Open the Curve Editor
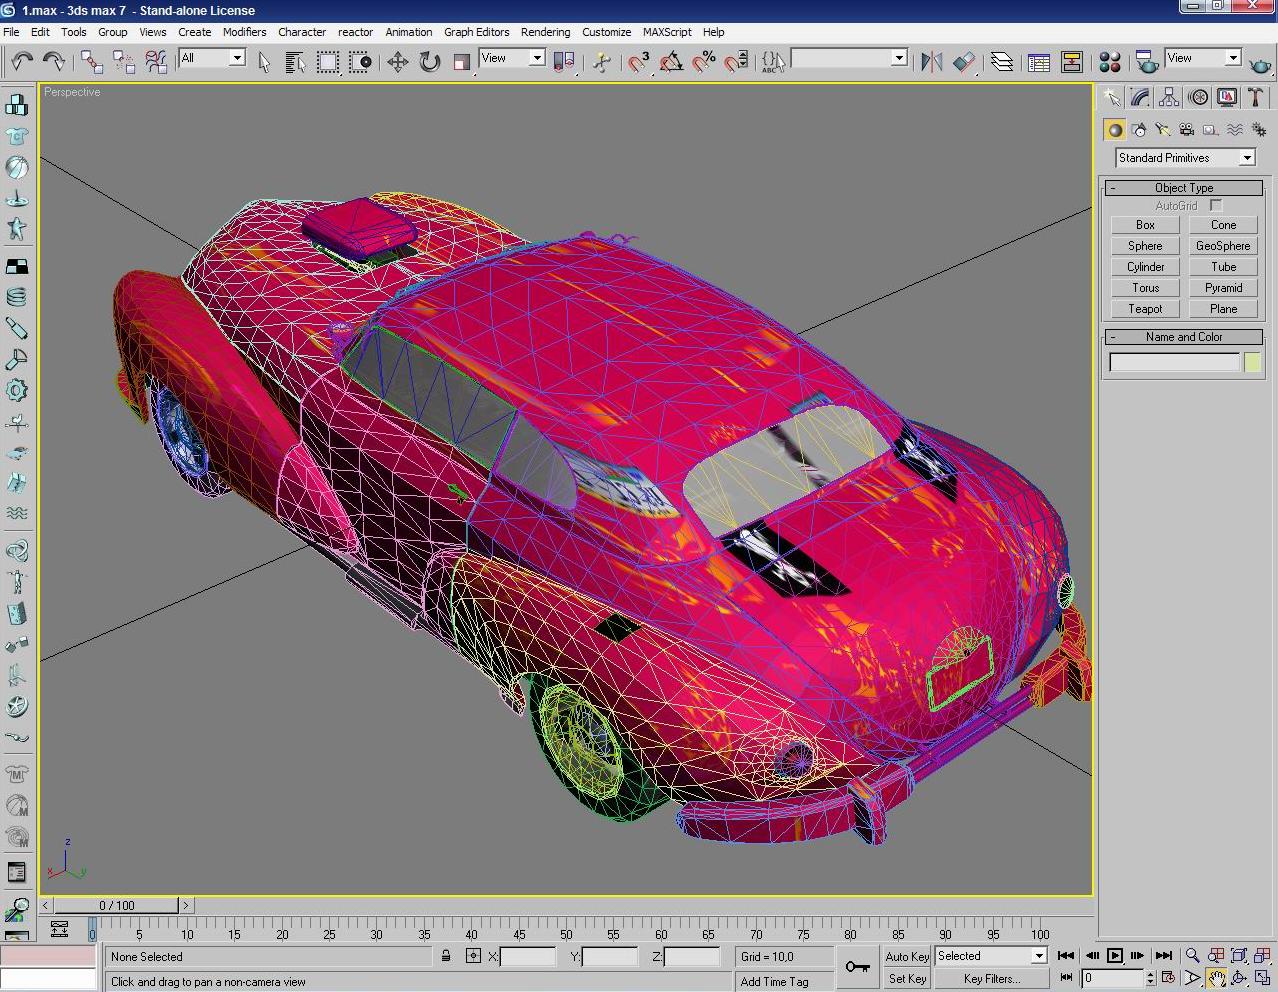This screenshot has height=992, width=1278. click(x=1038, y=62)
